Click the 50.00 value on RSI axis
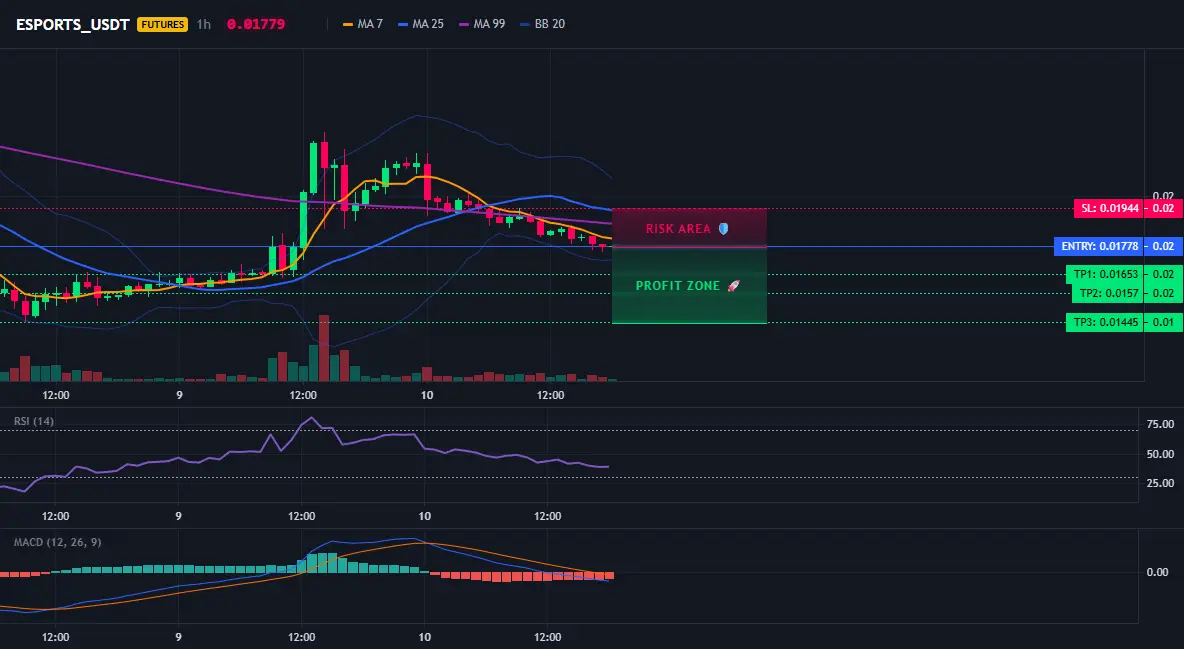 click(1160, 454)
